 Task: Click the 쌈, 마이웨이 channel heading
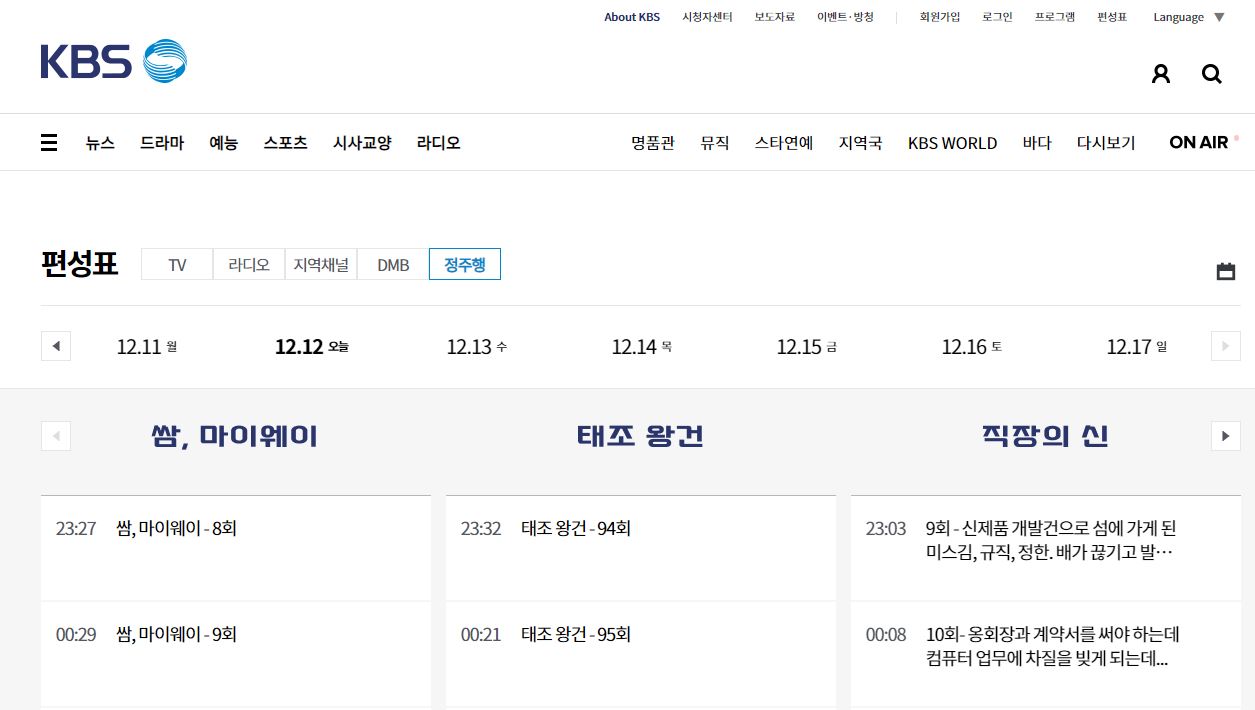(x=235, y=436)
